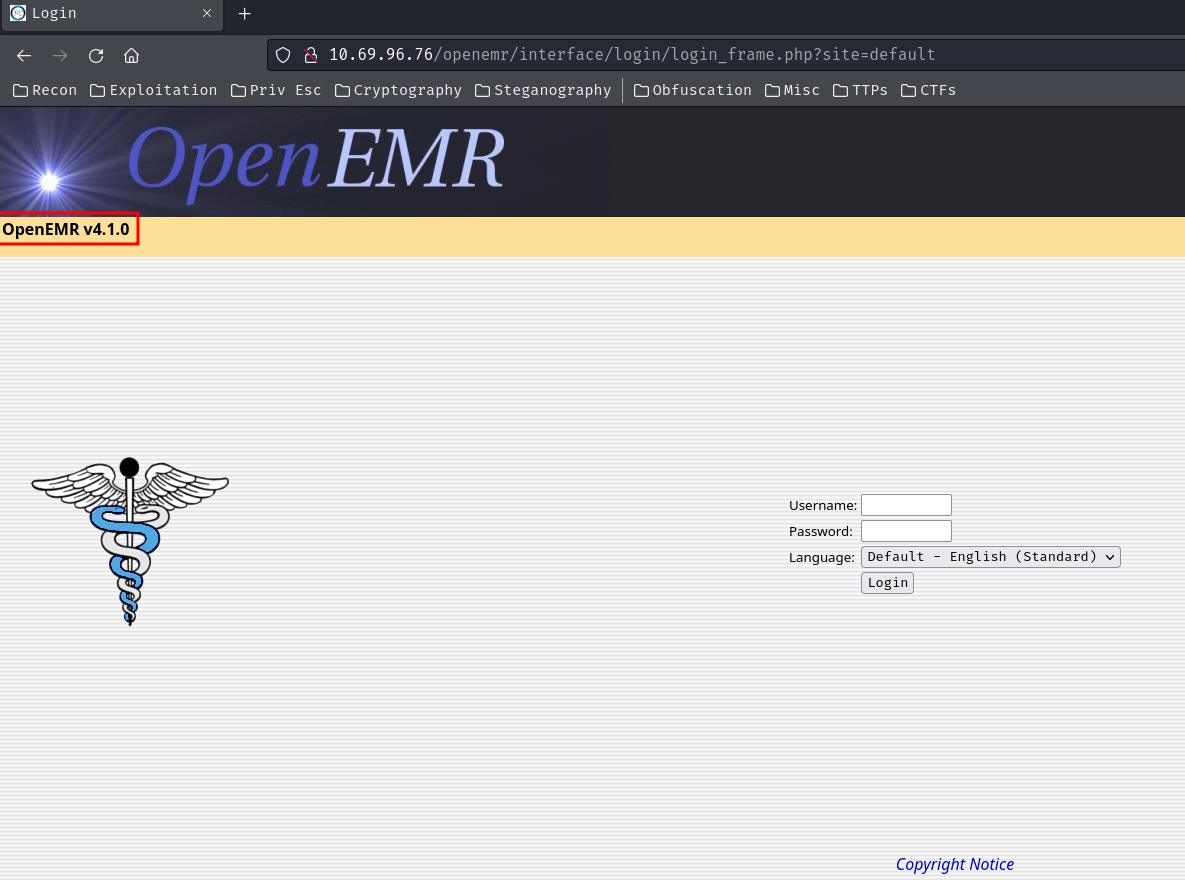
Task: Click the insecure connection padlock icon
Action: pyautogui.click(x=311, y=55)
